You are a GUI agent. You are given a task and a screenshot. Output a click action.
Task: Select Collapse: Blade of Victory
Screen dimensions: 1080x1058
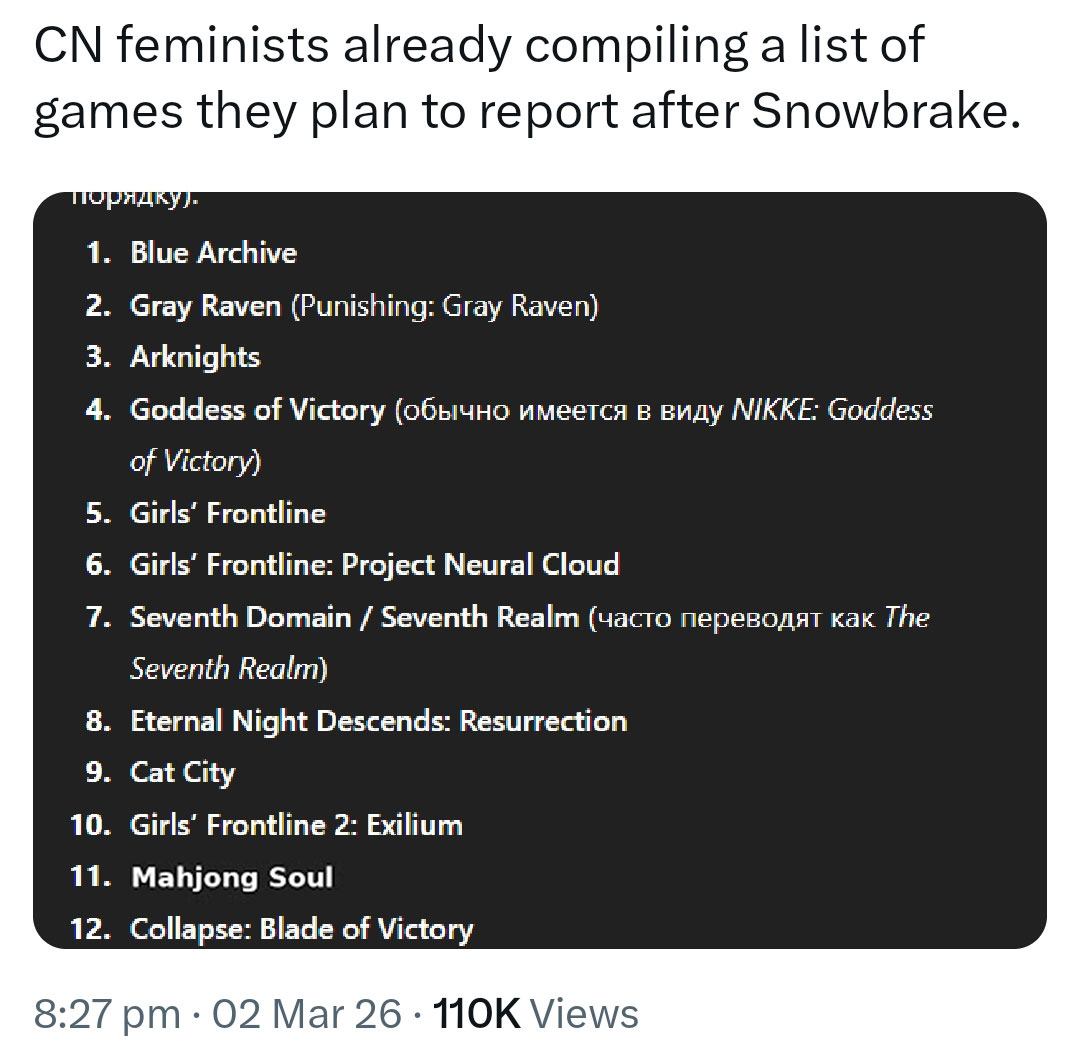[x=301, y=929]
